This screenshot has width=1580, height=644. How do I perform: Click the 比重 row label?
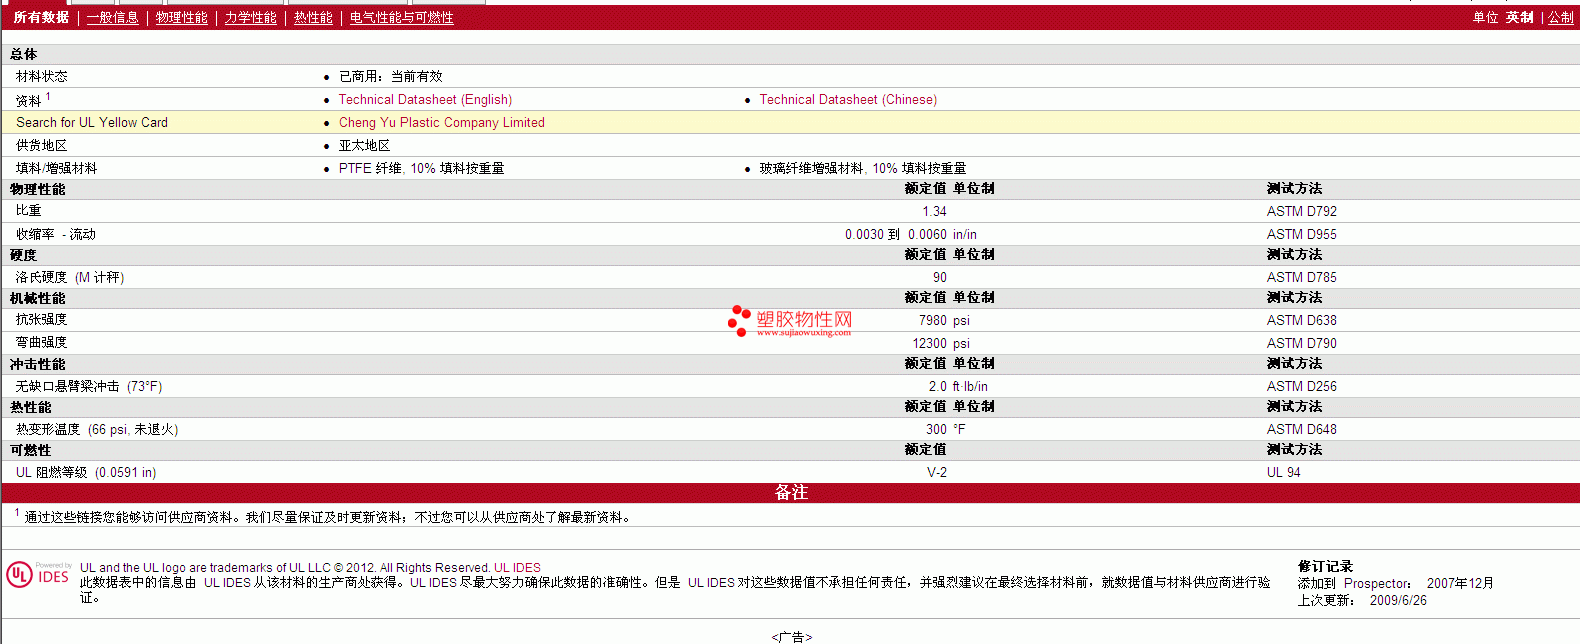click(29, 210)
